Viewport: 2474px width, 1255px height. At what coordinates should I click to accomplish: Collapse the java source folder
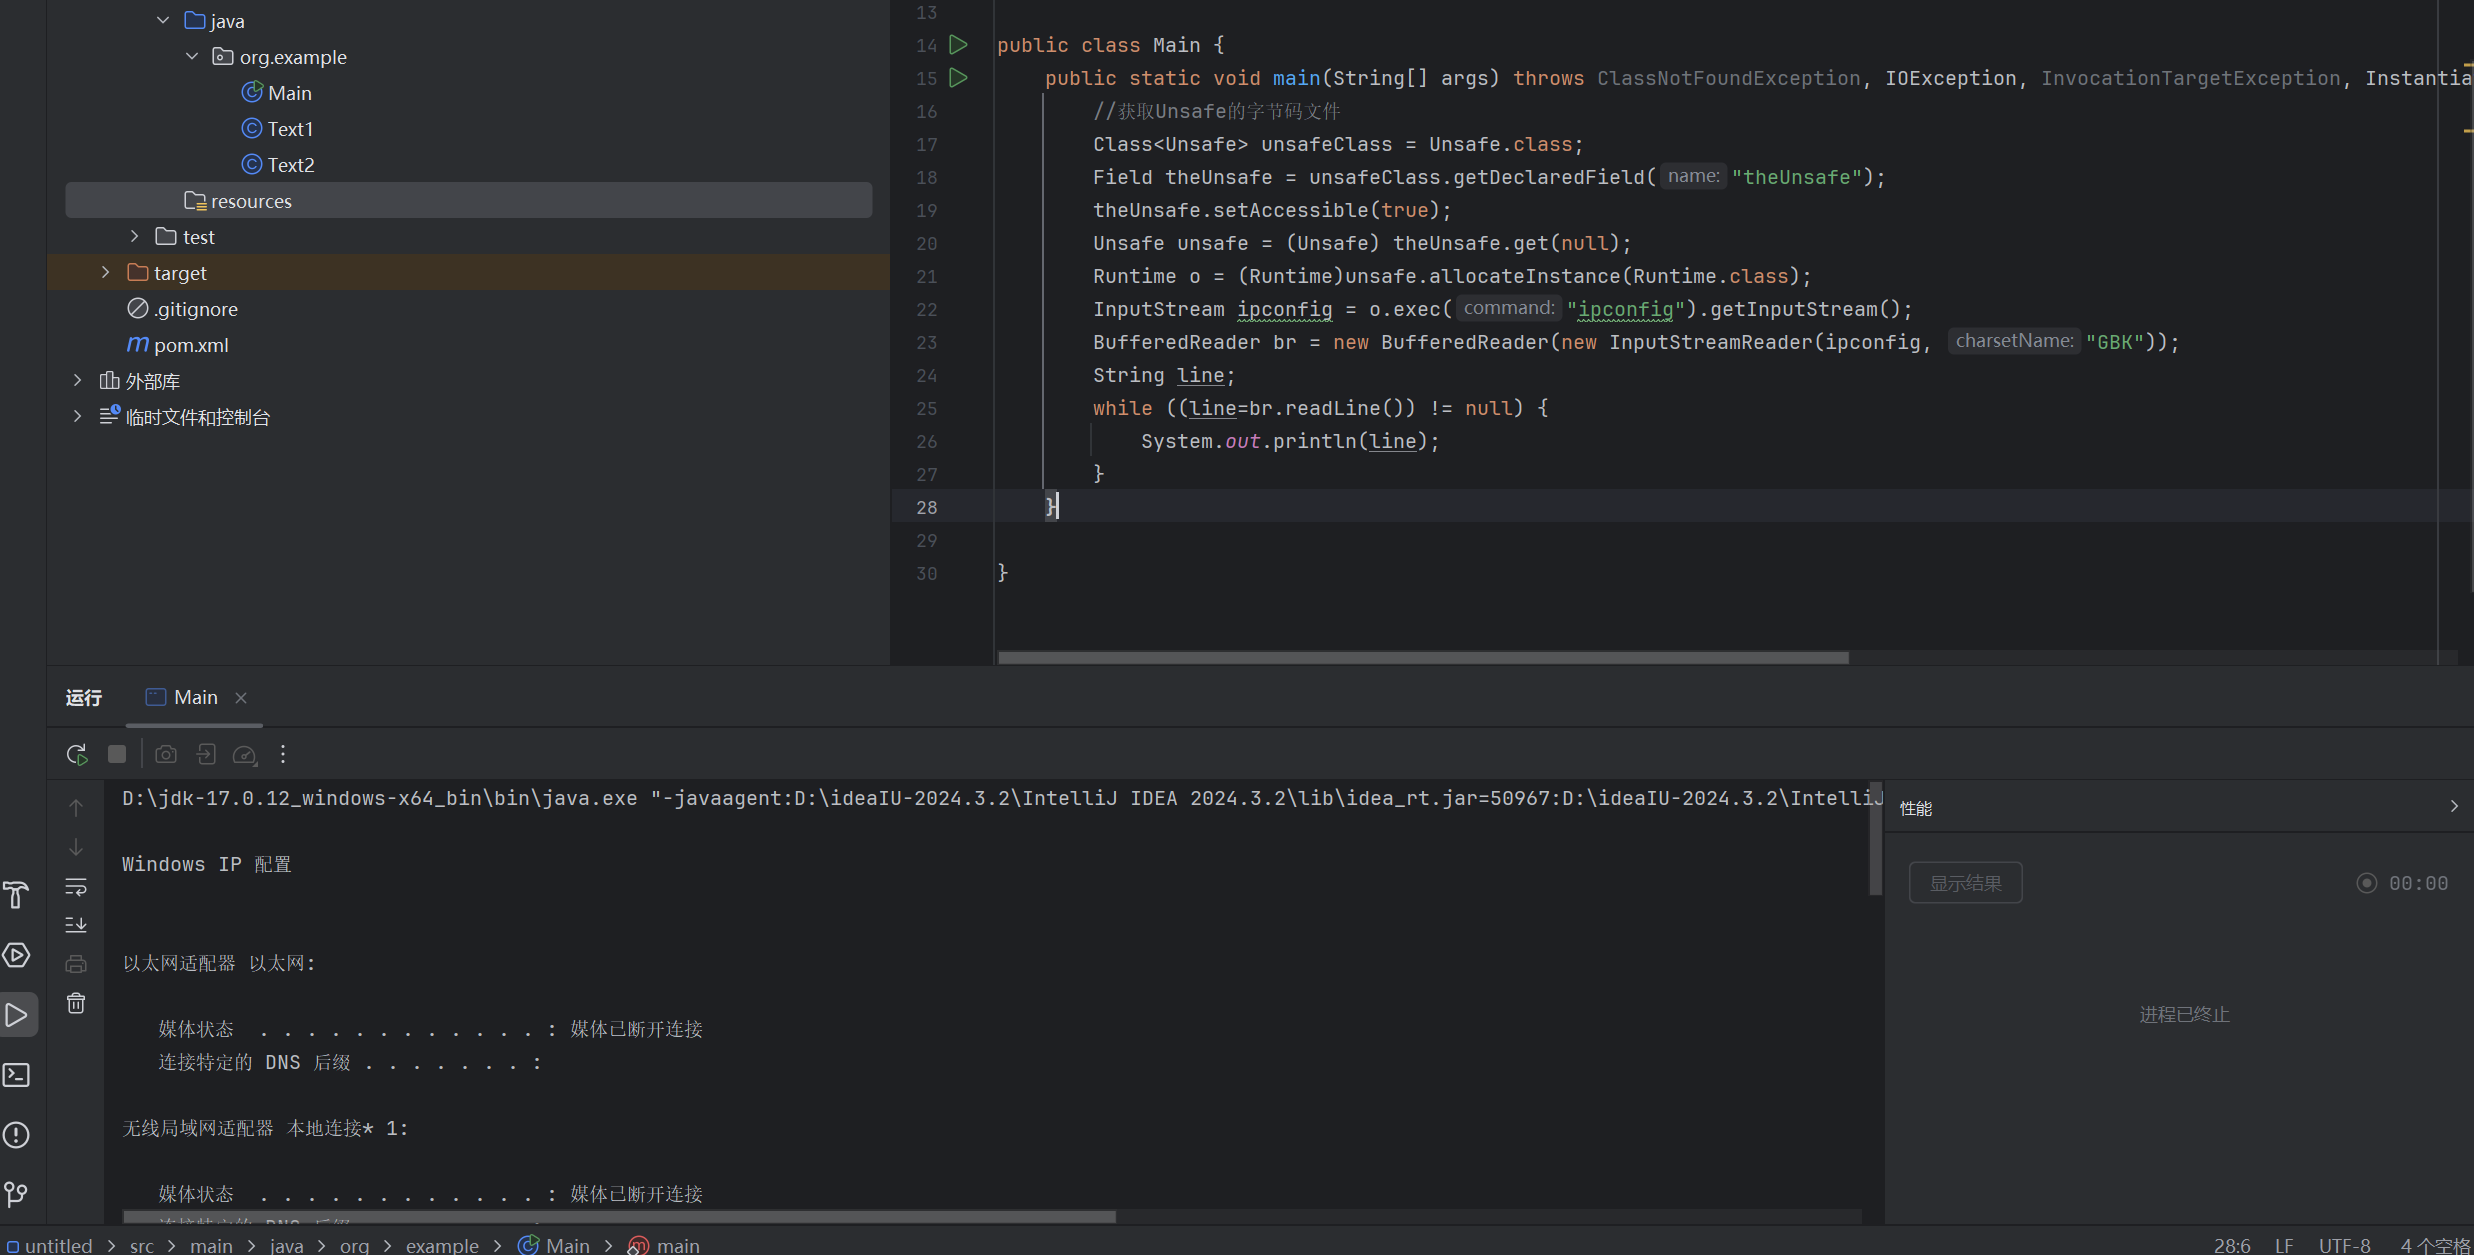point(163,19)
